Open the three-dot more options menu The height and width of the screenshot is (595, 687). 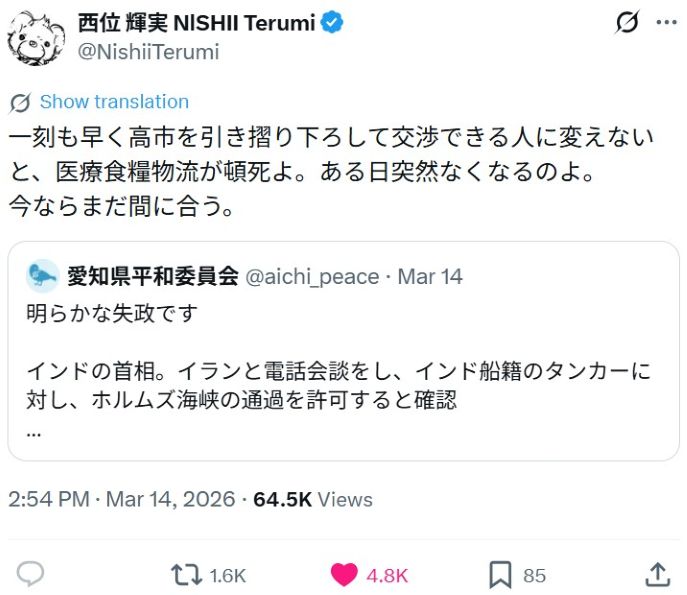pos(666,22)
